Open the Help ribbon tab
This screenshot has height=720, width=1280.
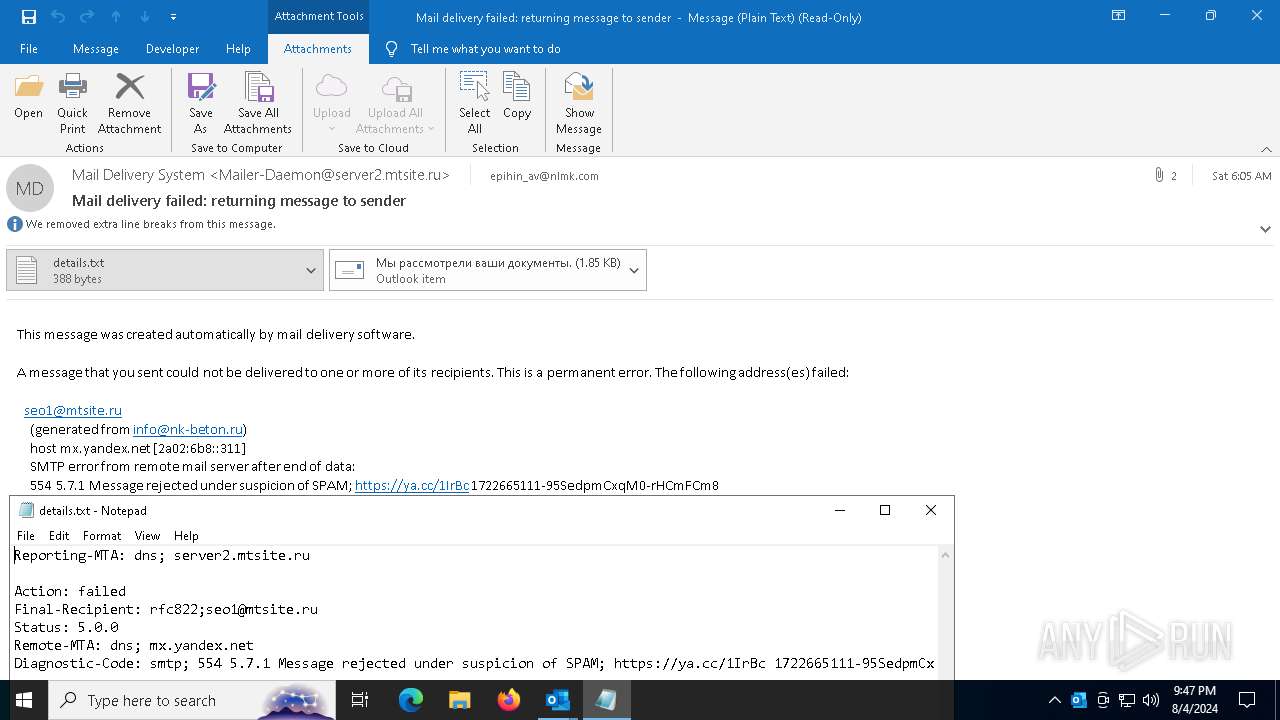tap(238, 49)
